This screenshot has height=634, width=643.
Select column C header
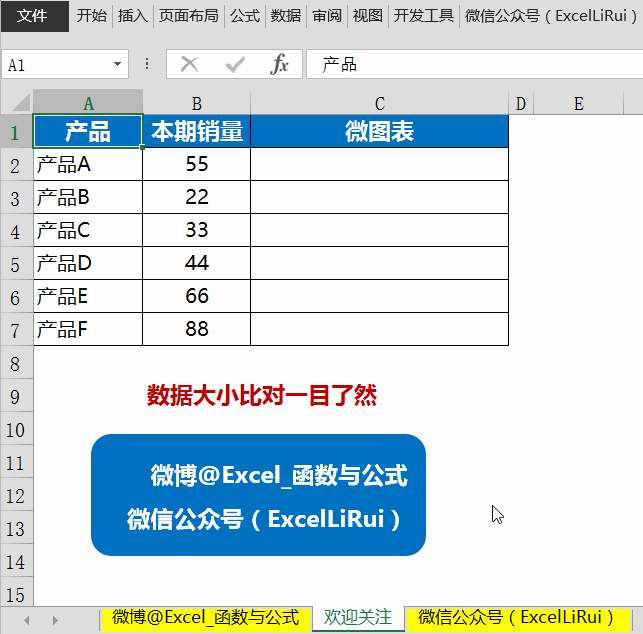[379, 103]
